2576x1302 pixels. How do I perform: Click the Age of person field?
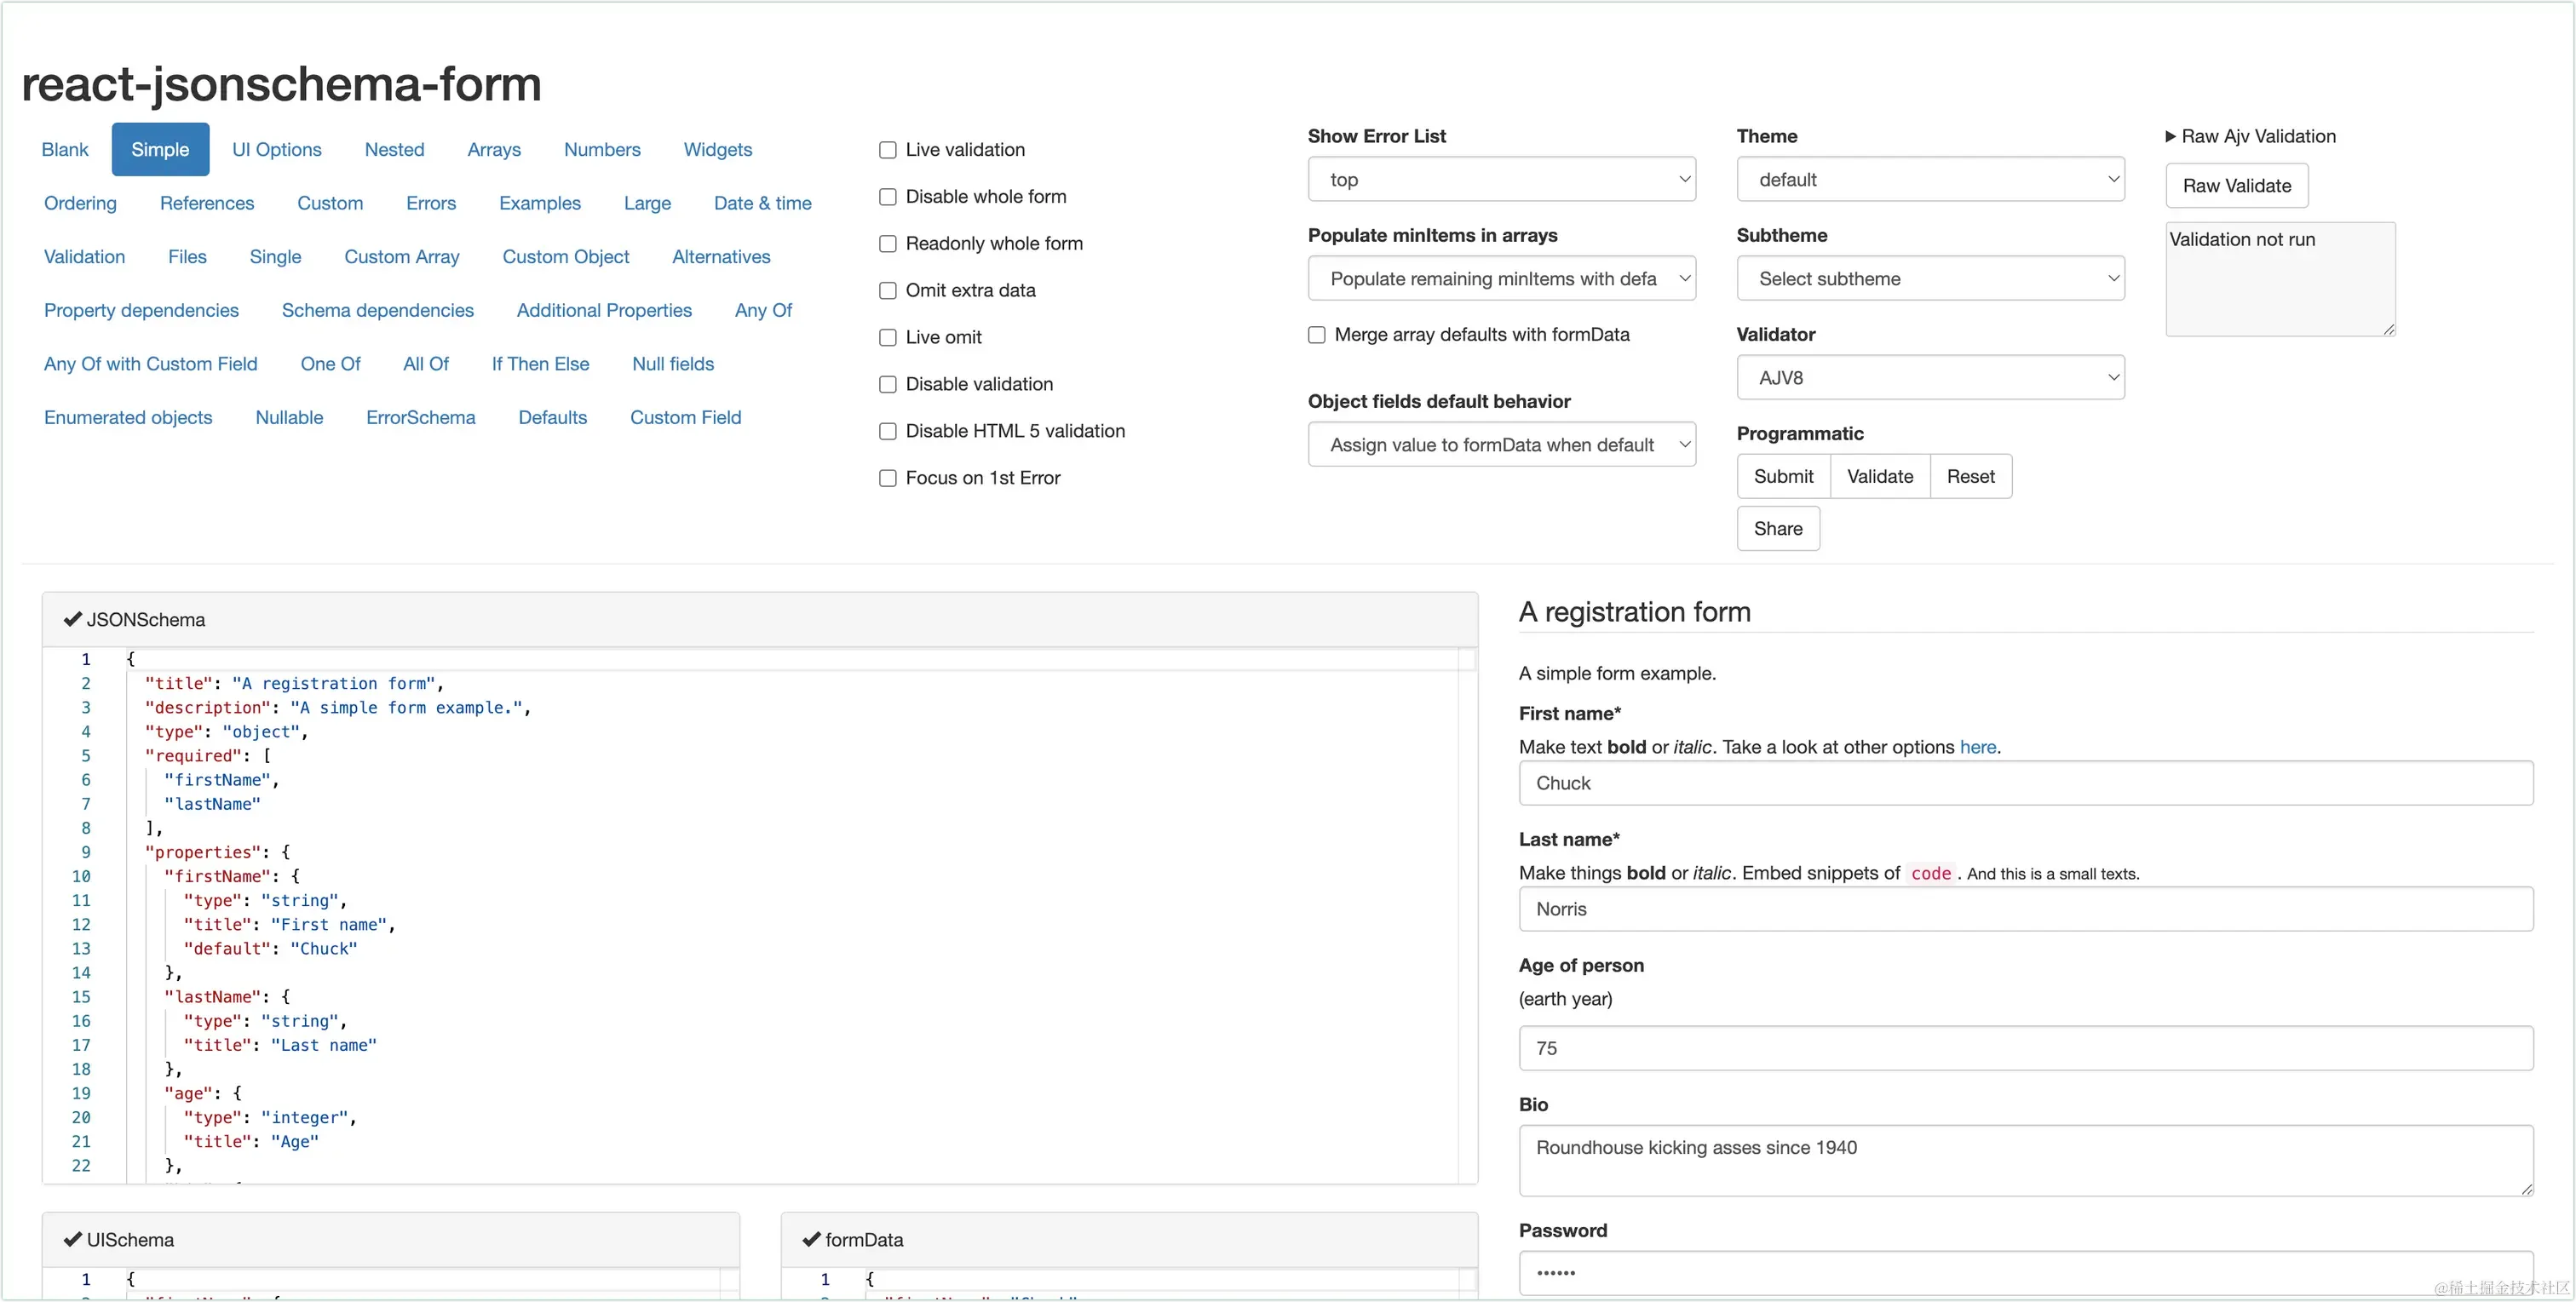(x=2026, y=1048)
